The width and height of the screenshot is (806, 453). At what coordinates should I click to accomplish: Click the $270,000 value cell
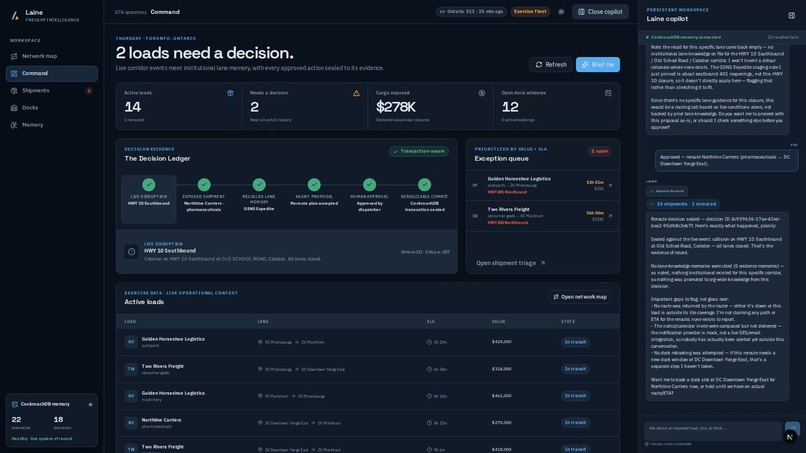tap(501, 423)
